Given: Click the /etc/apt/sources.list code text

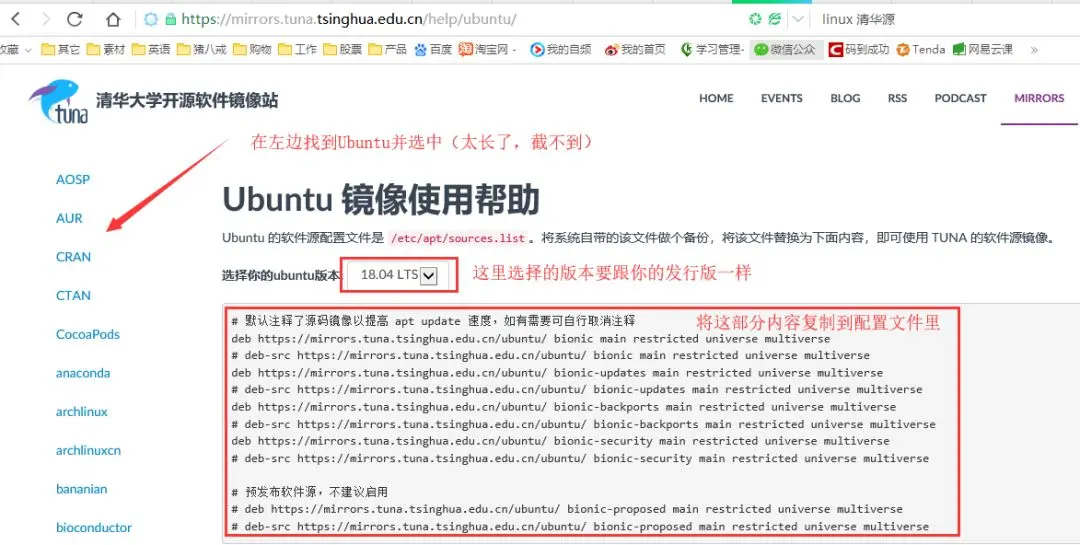Looking at the screenshot, I should [x=458, y=238].
